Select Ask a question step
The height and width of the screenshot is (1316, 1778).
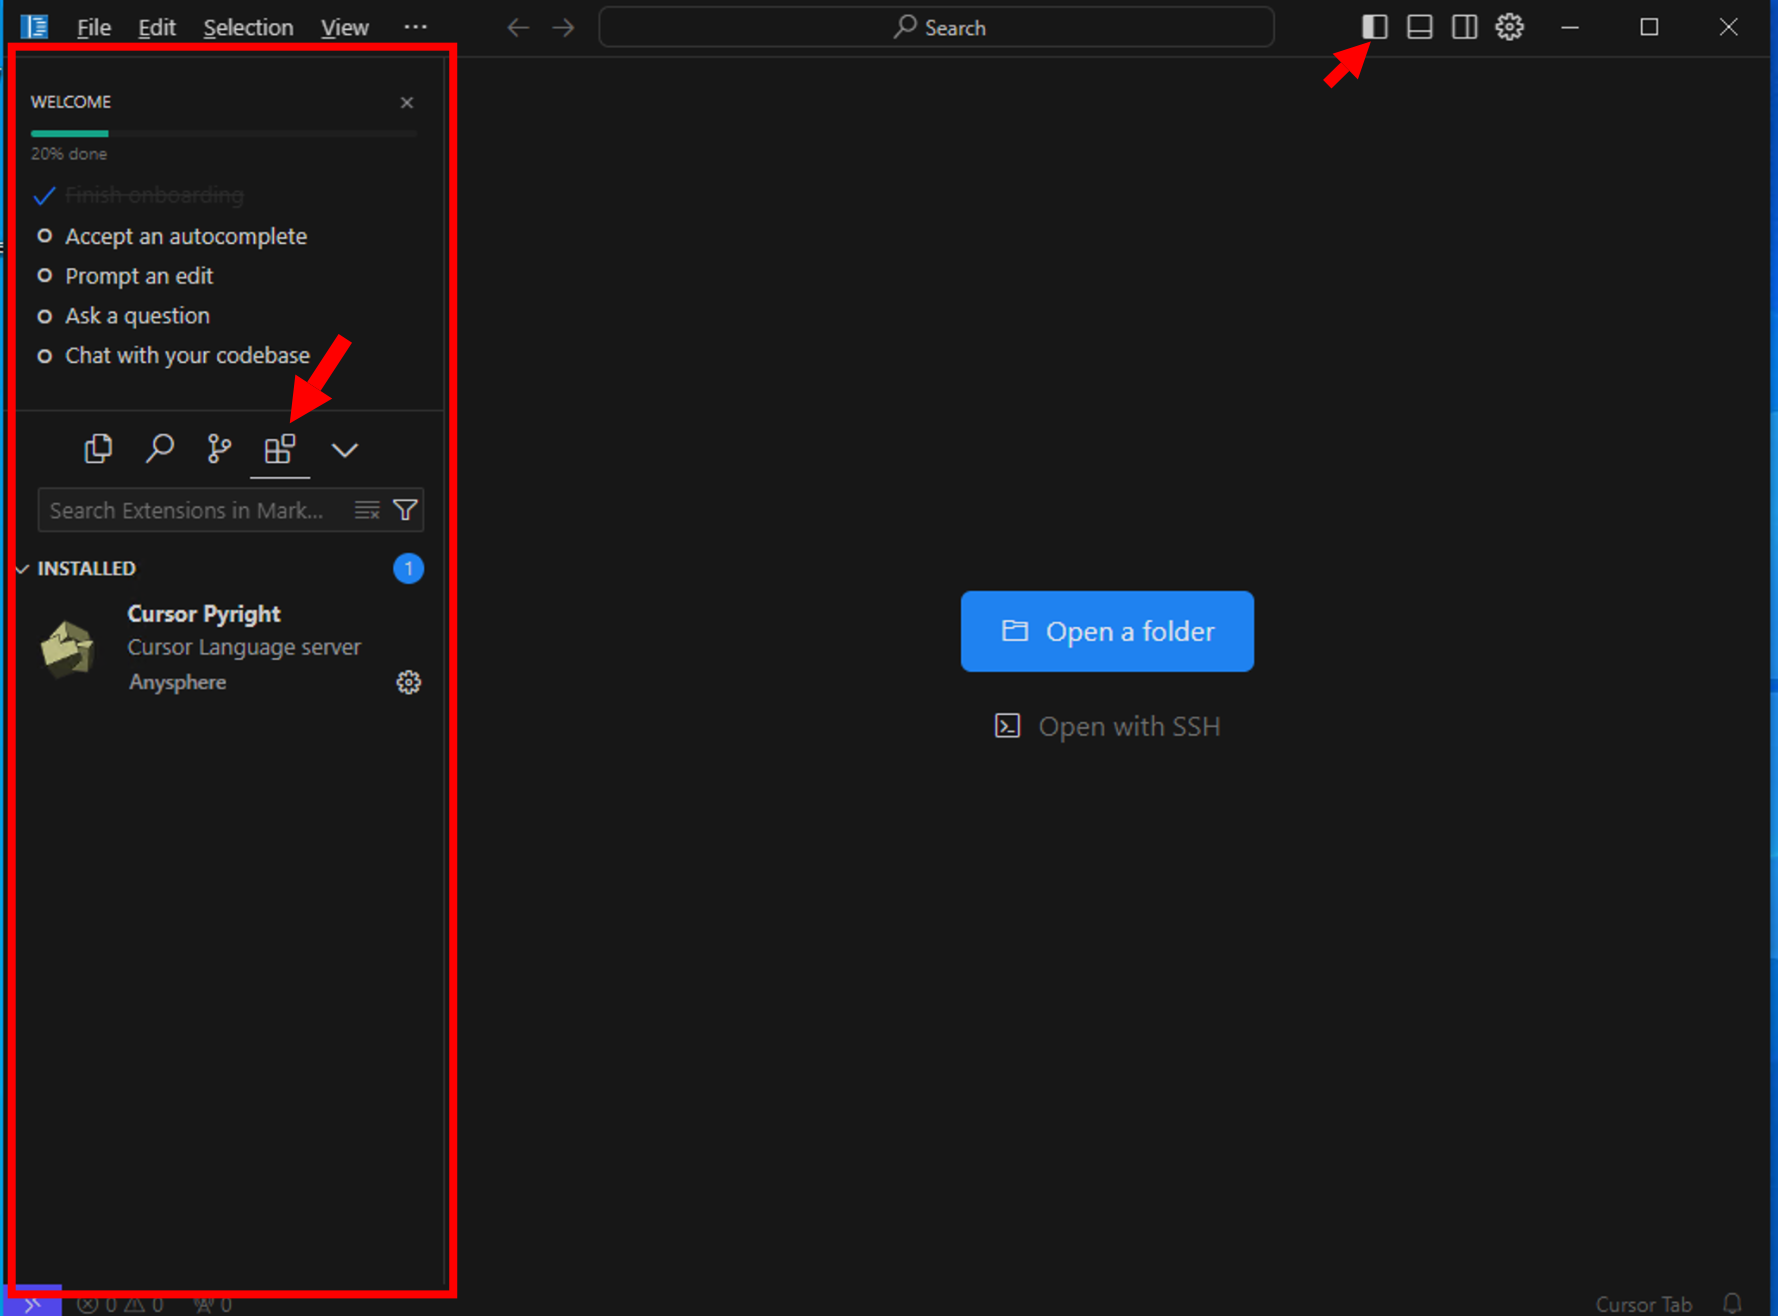tap(137, 316)
